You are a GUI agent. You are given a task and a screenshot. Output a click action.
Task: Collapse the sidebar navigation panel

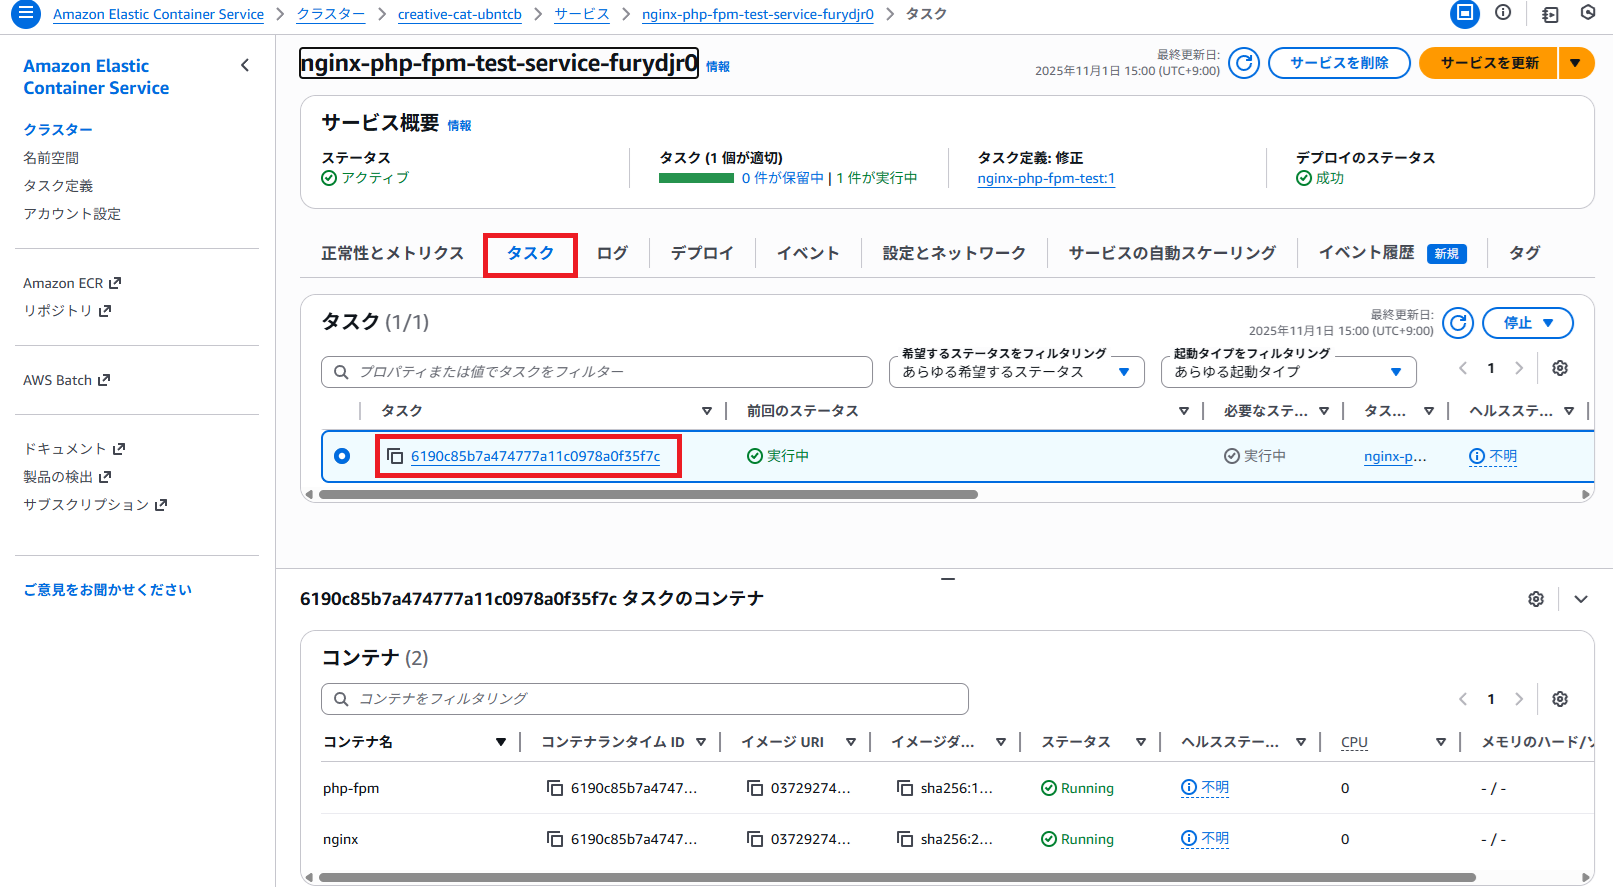[x=245, y=66]
